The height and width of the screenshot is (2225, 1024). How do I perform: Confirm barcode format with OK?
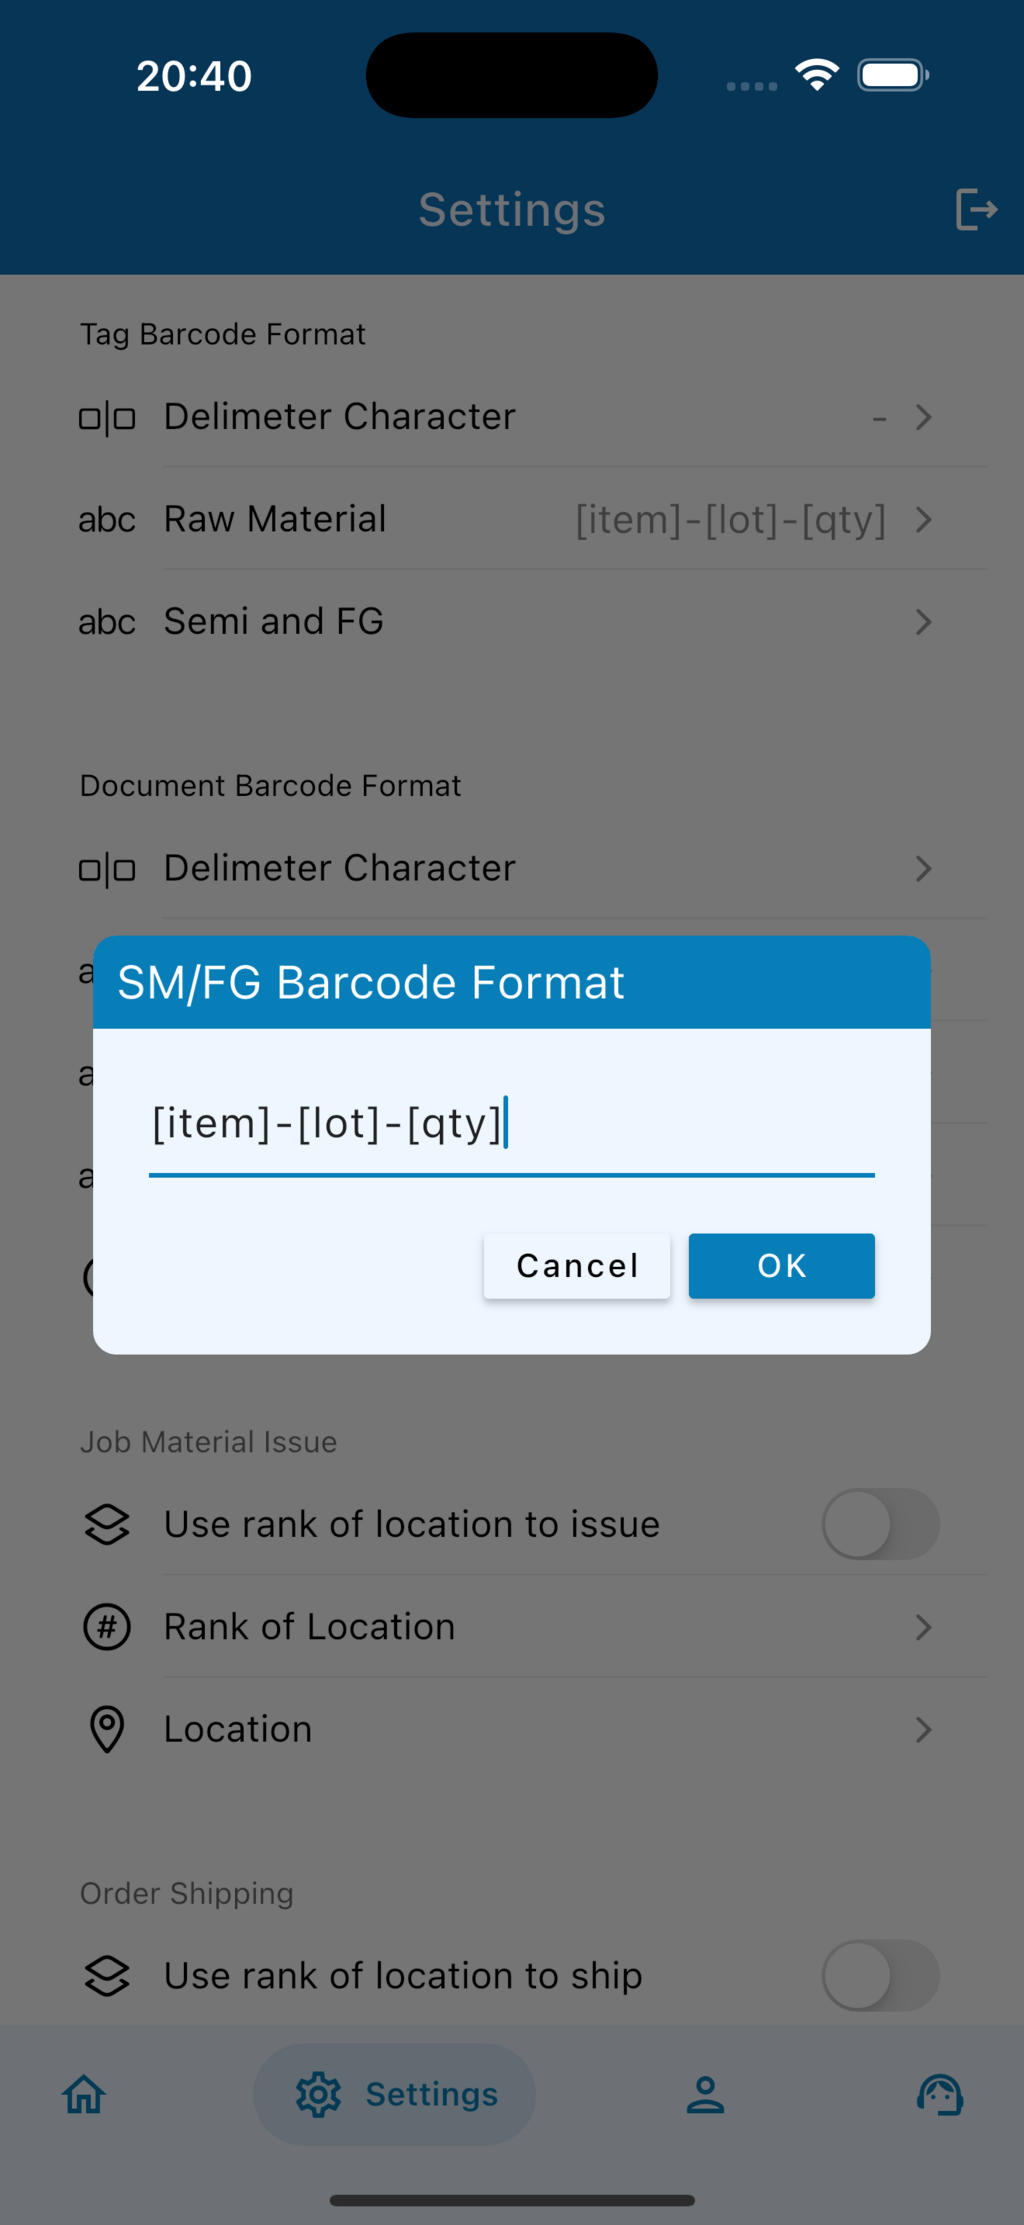781,1266
